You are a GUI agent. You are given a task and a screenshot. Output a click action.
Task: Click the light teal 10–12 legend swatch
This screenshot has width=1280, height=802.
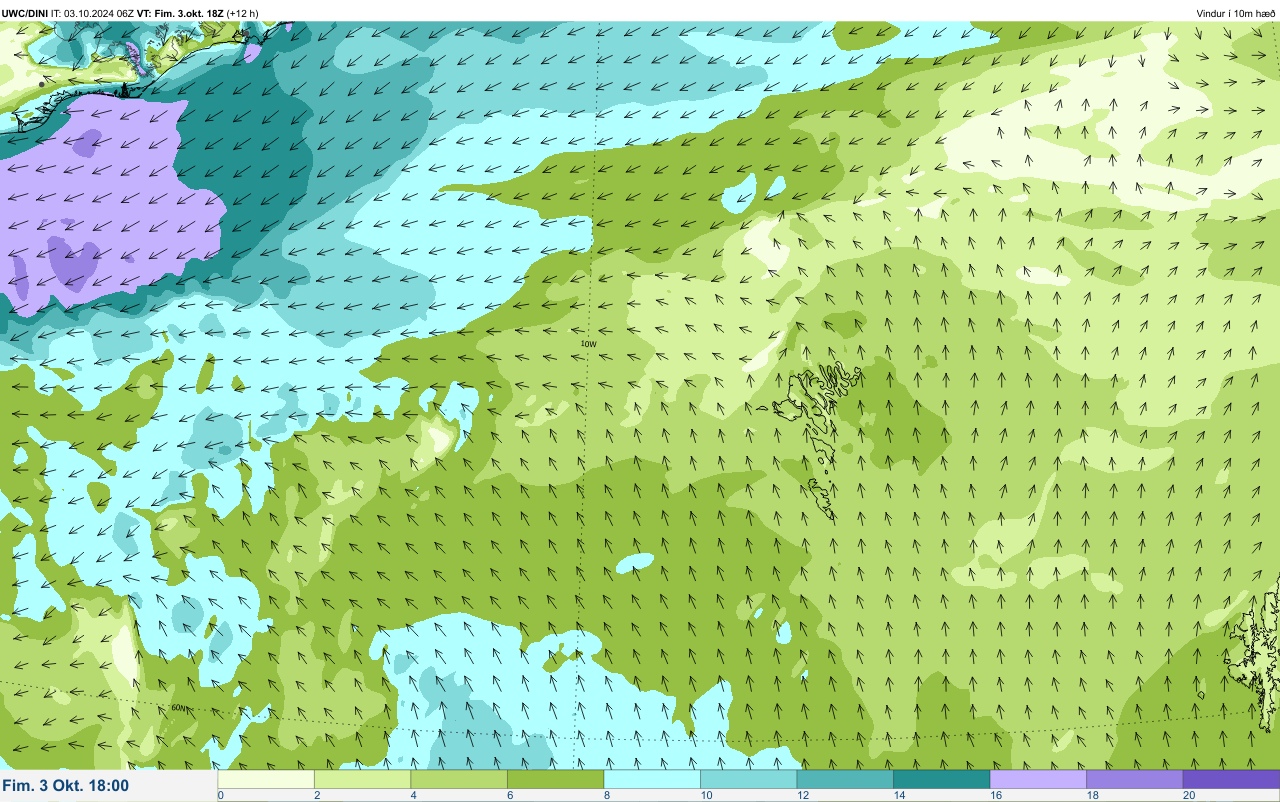point(748,779)
